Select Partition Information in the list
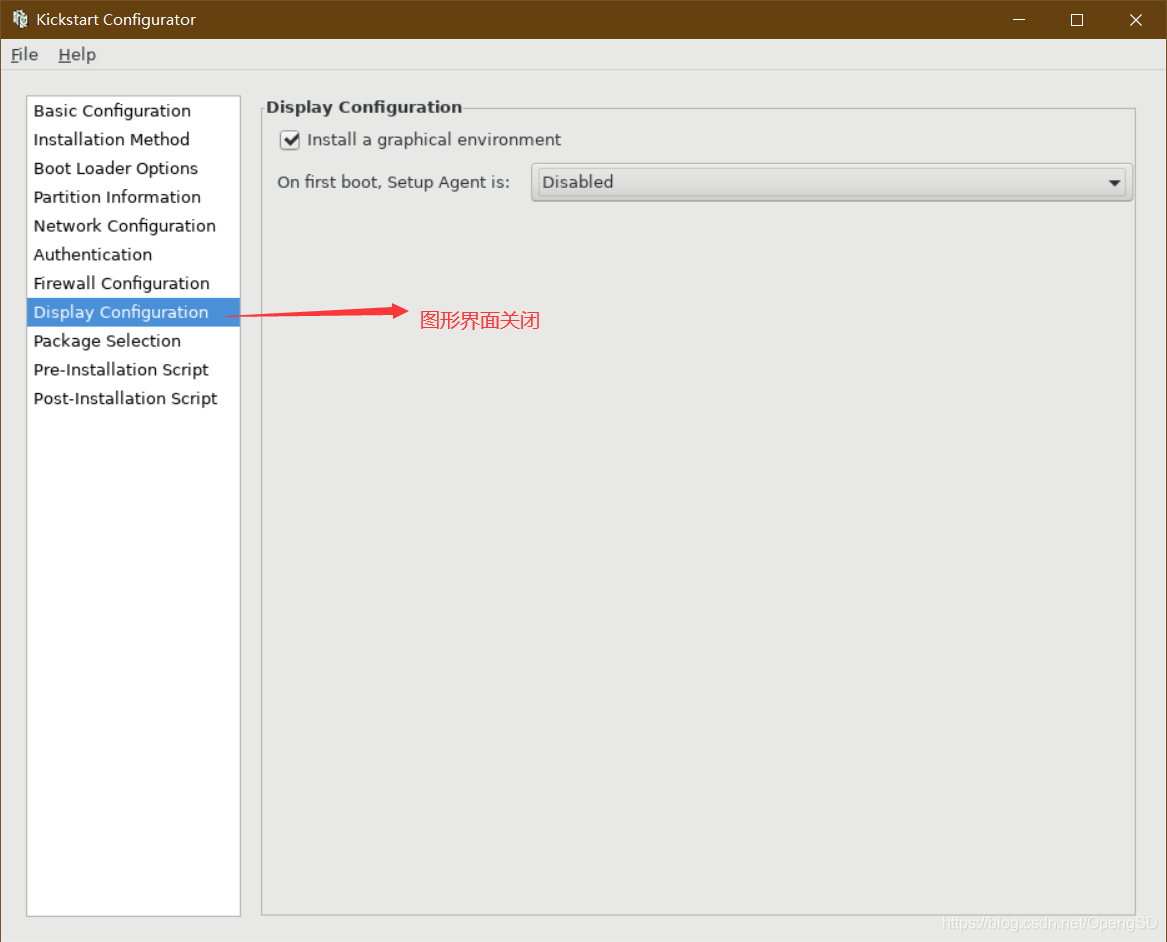This screenshot has height=942, width=1167. pyautogui.click(x=133, y=197)
